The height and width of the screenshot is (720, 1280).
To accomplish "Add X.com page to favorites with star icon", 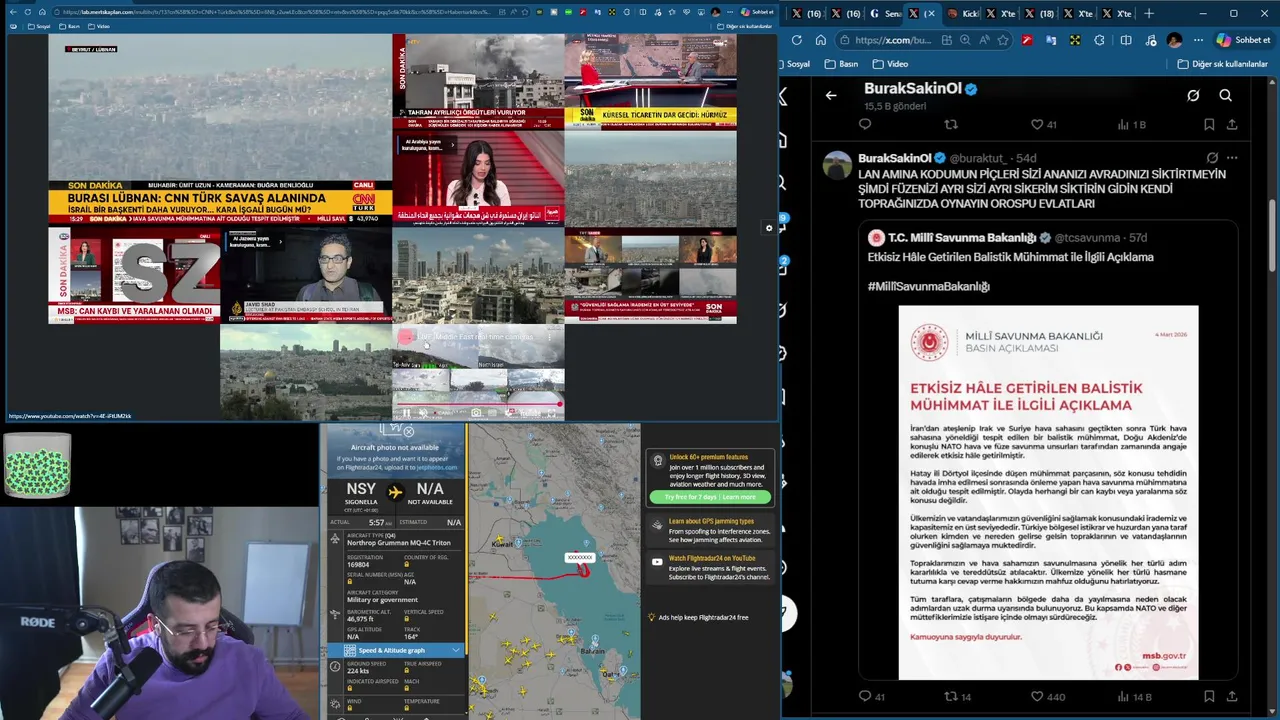I will click(1003, 40).
